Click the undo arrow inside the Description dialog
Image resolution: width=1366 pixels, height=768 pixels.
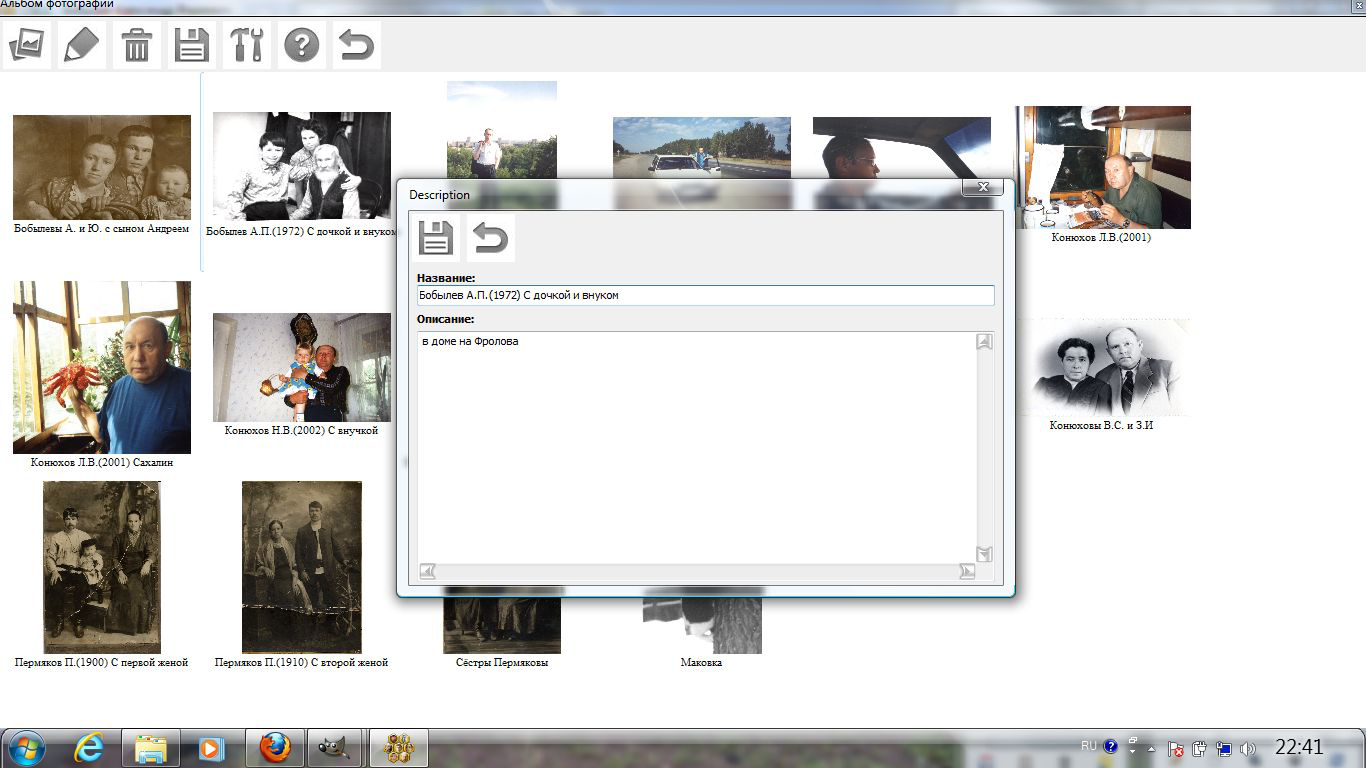[490, 238]
